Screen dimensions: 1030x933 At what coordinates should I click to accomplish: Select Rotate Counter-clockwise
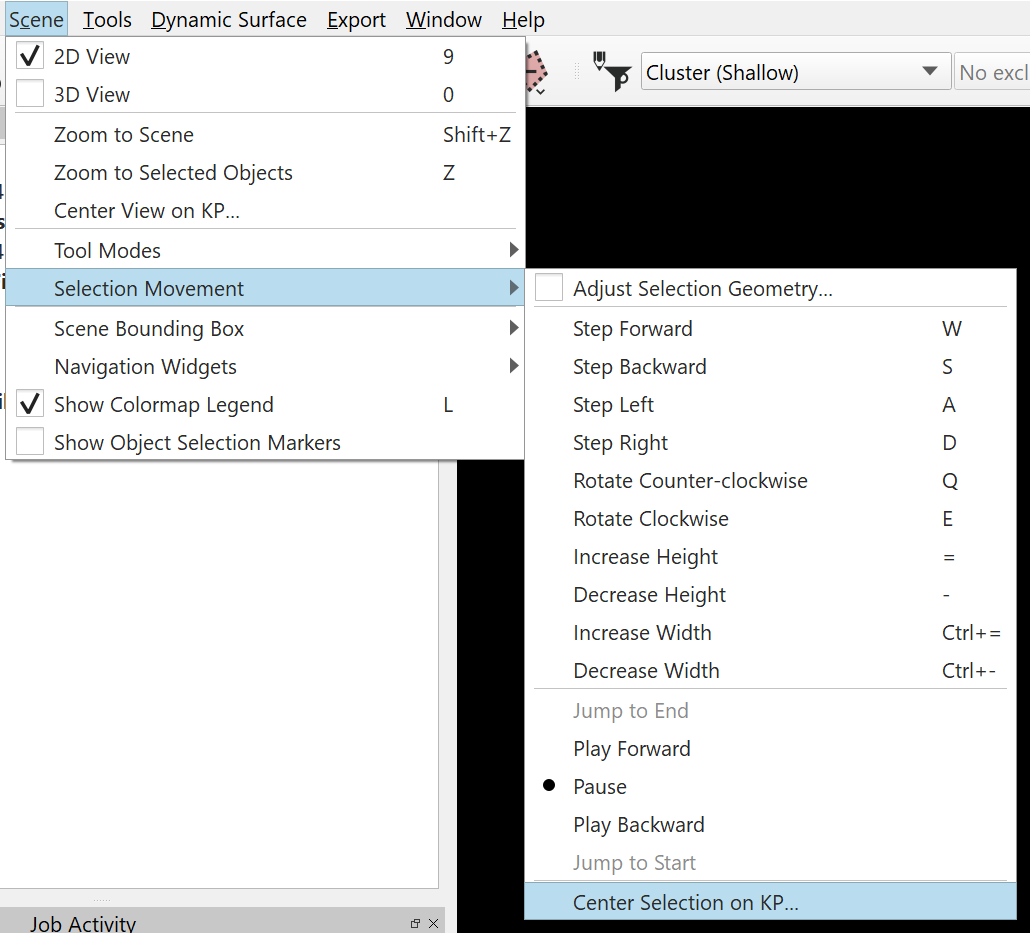pos(690,481)
